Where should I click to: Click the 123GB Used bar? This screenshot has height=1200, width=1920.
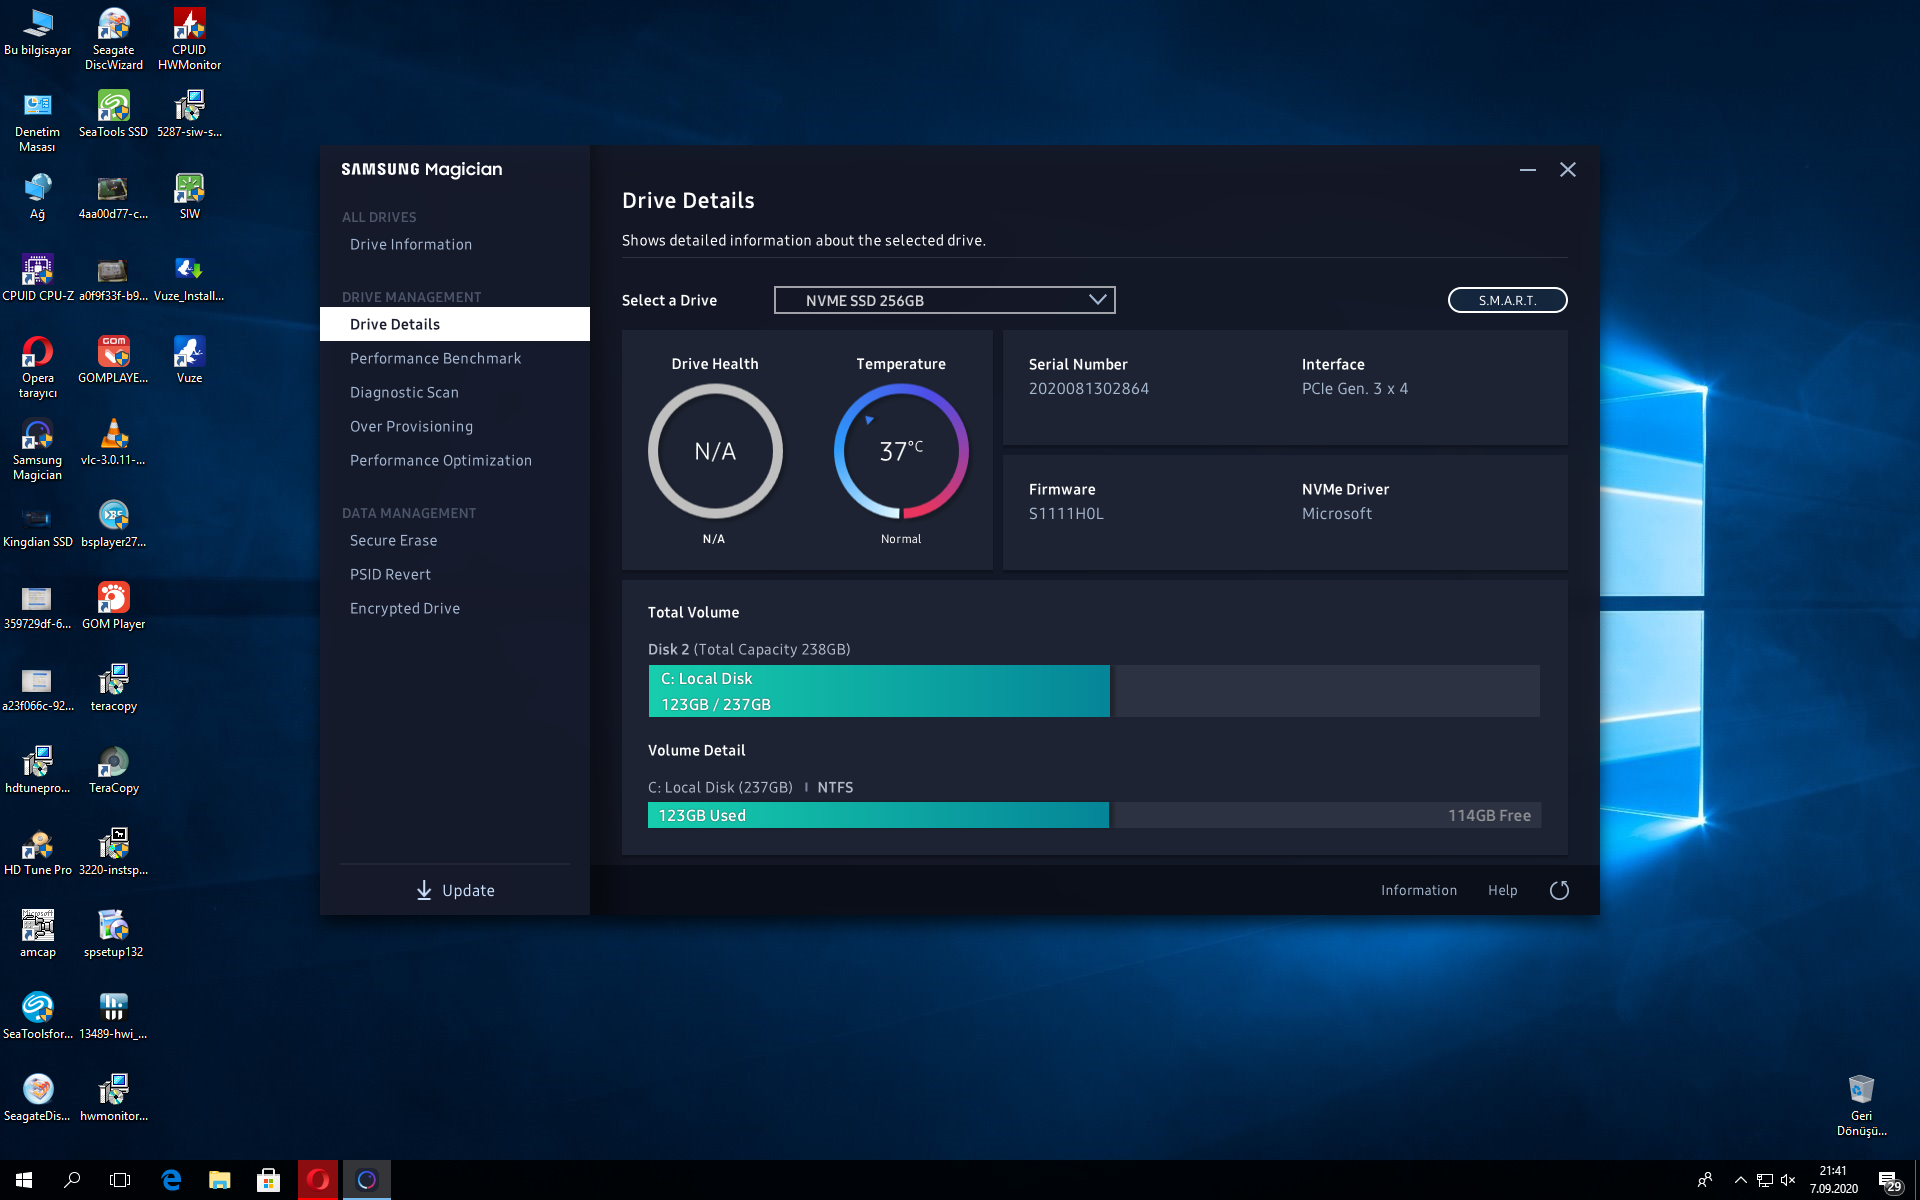coord(878,815)
